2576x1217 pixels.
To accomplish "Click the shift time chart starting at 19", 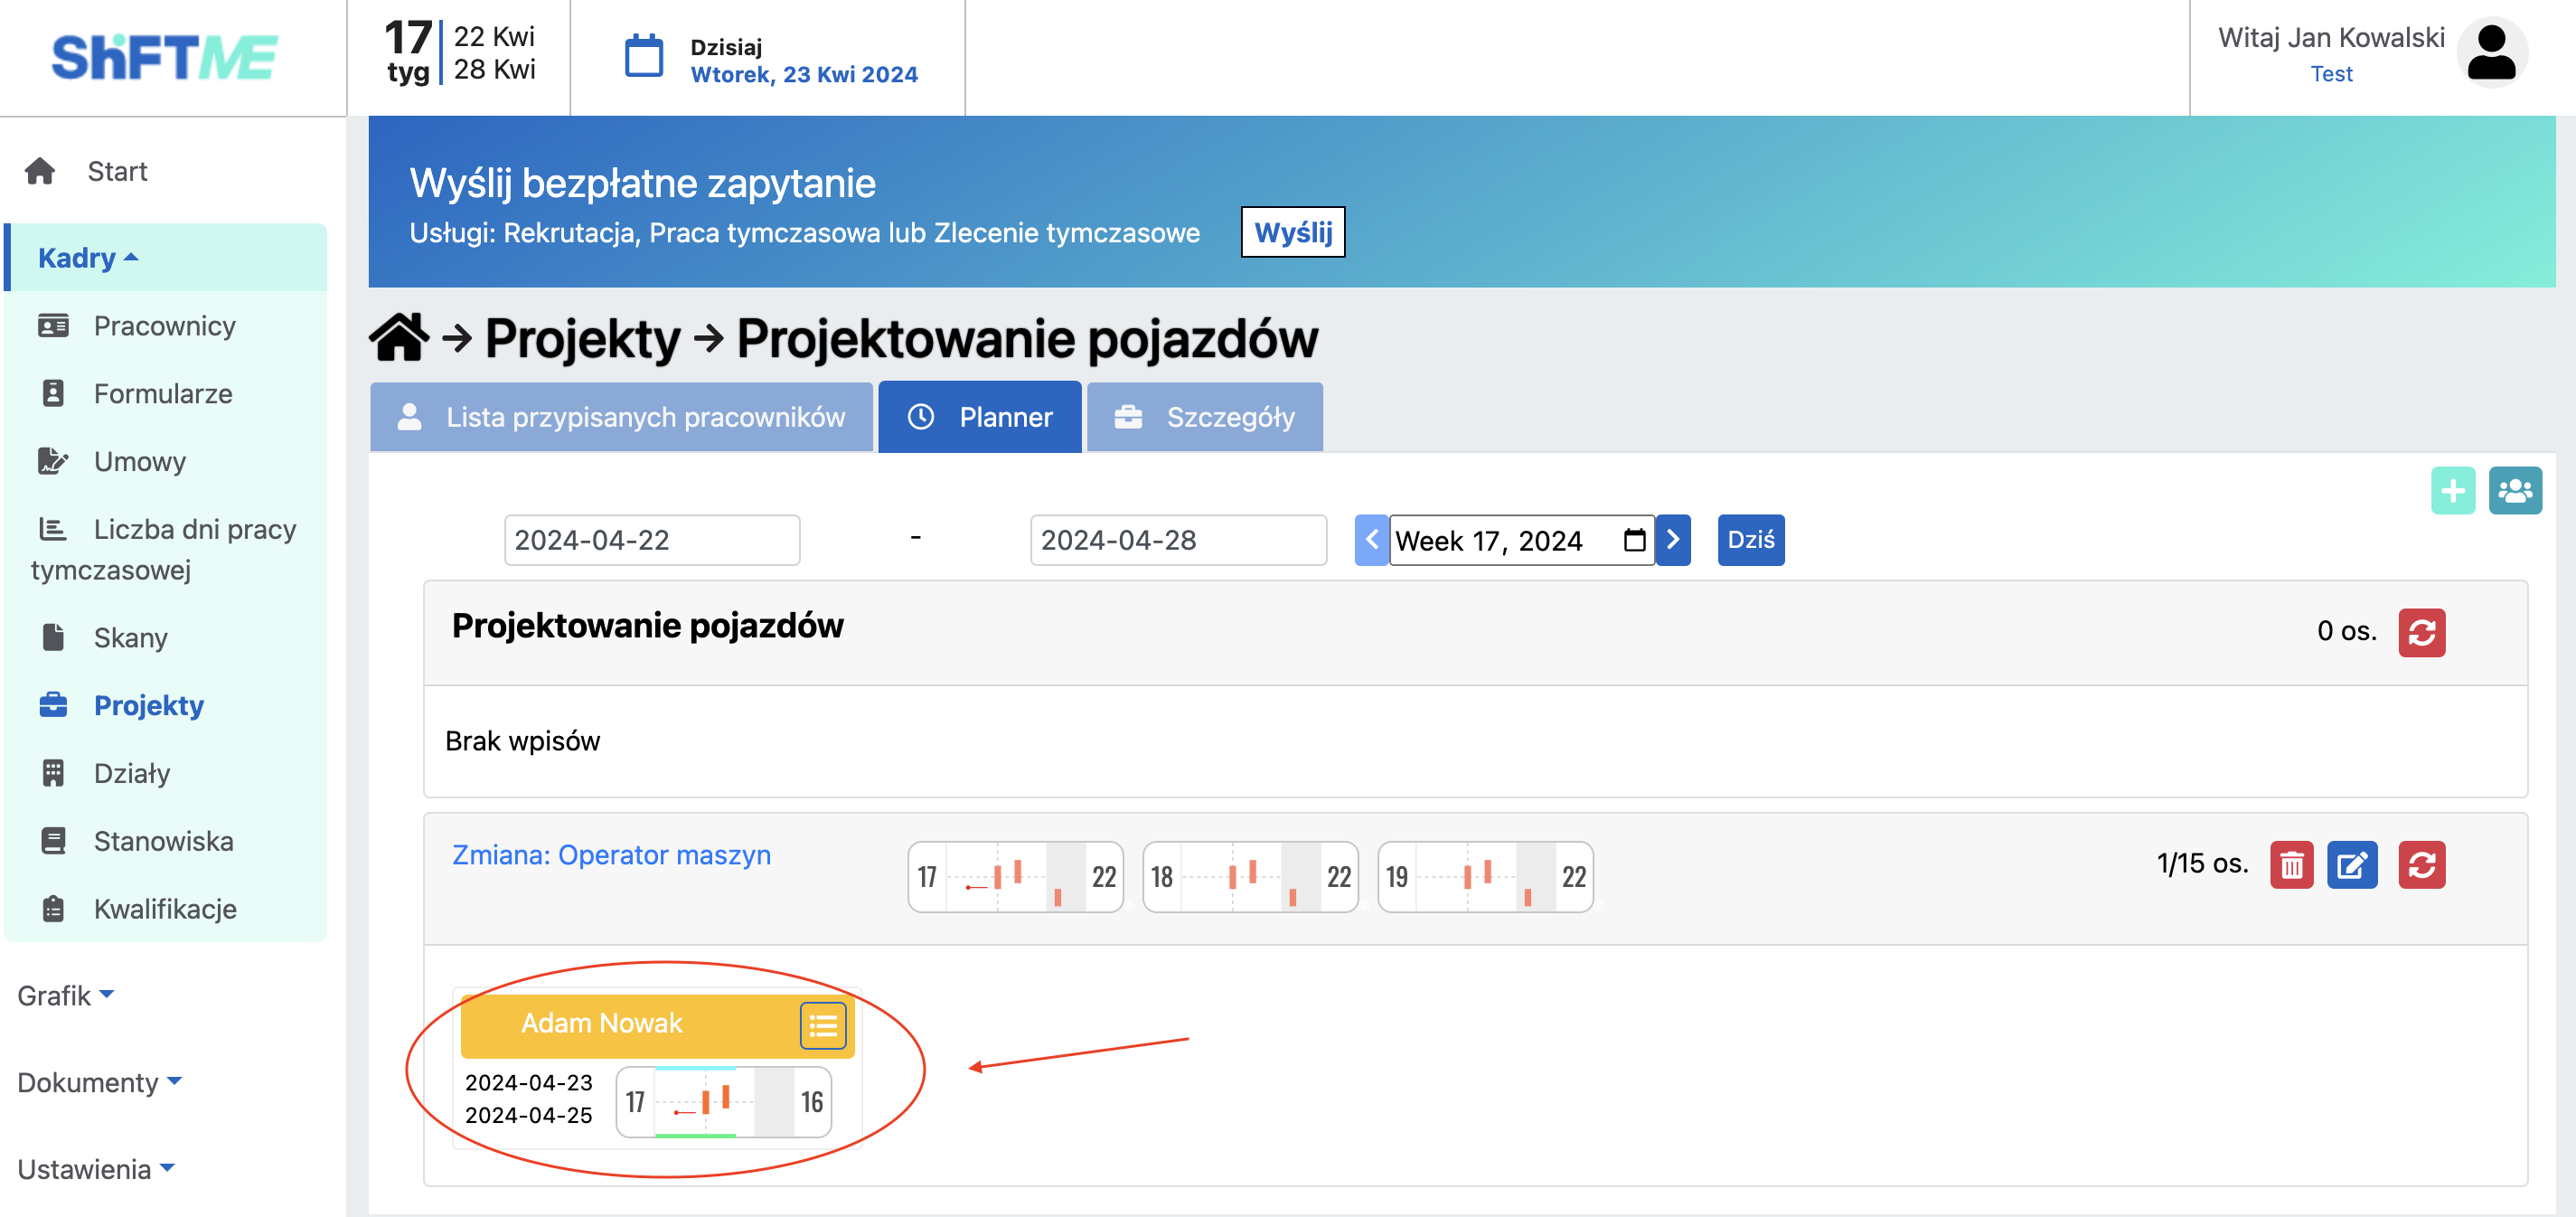I will tap(1485, 877).
